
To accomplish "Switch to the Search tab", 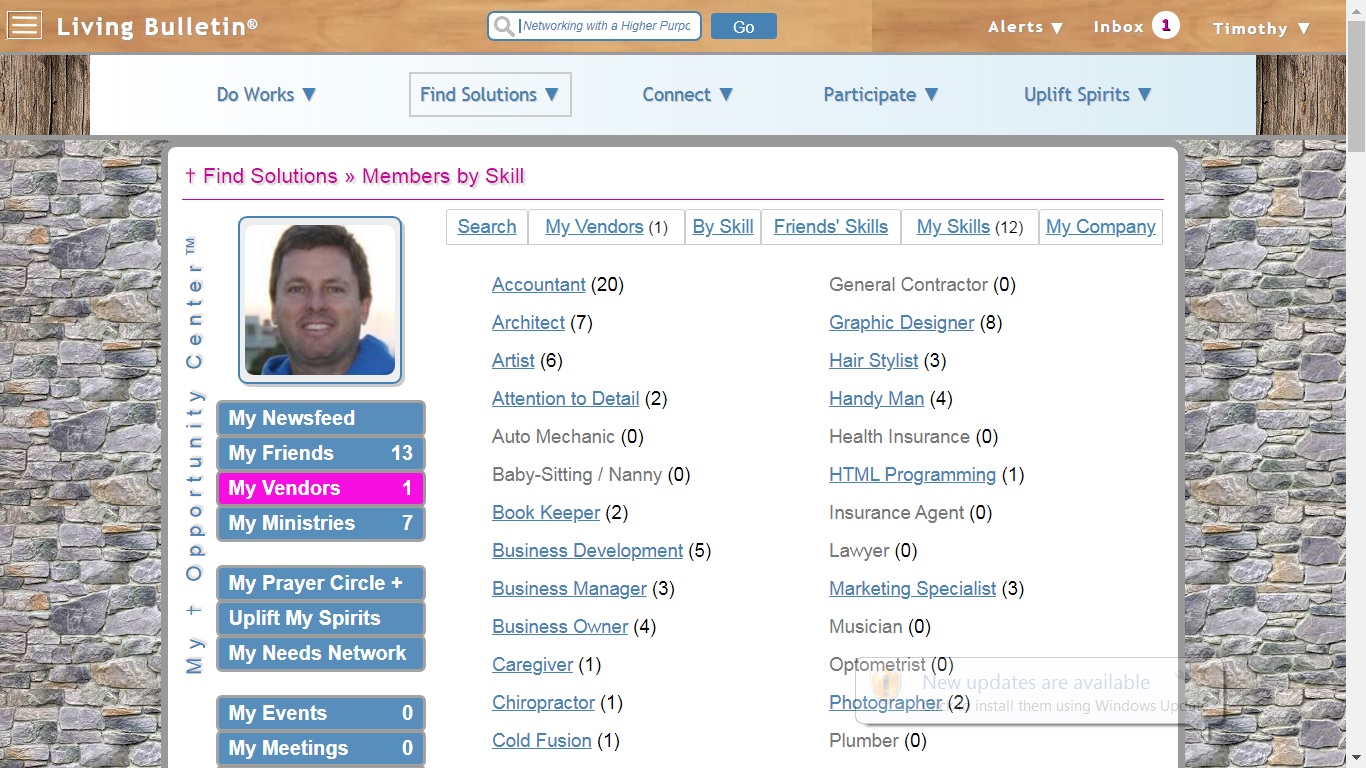I will click(487, 227).
